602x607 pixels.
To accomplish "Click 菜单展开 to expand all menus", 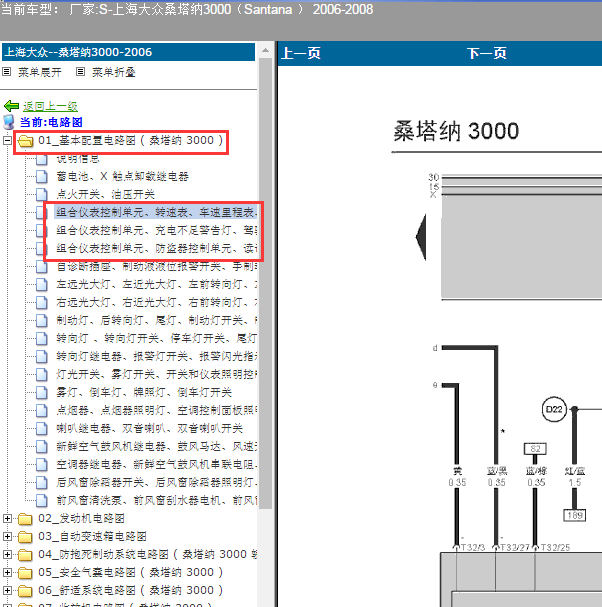I will tap(40, 72).
